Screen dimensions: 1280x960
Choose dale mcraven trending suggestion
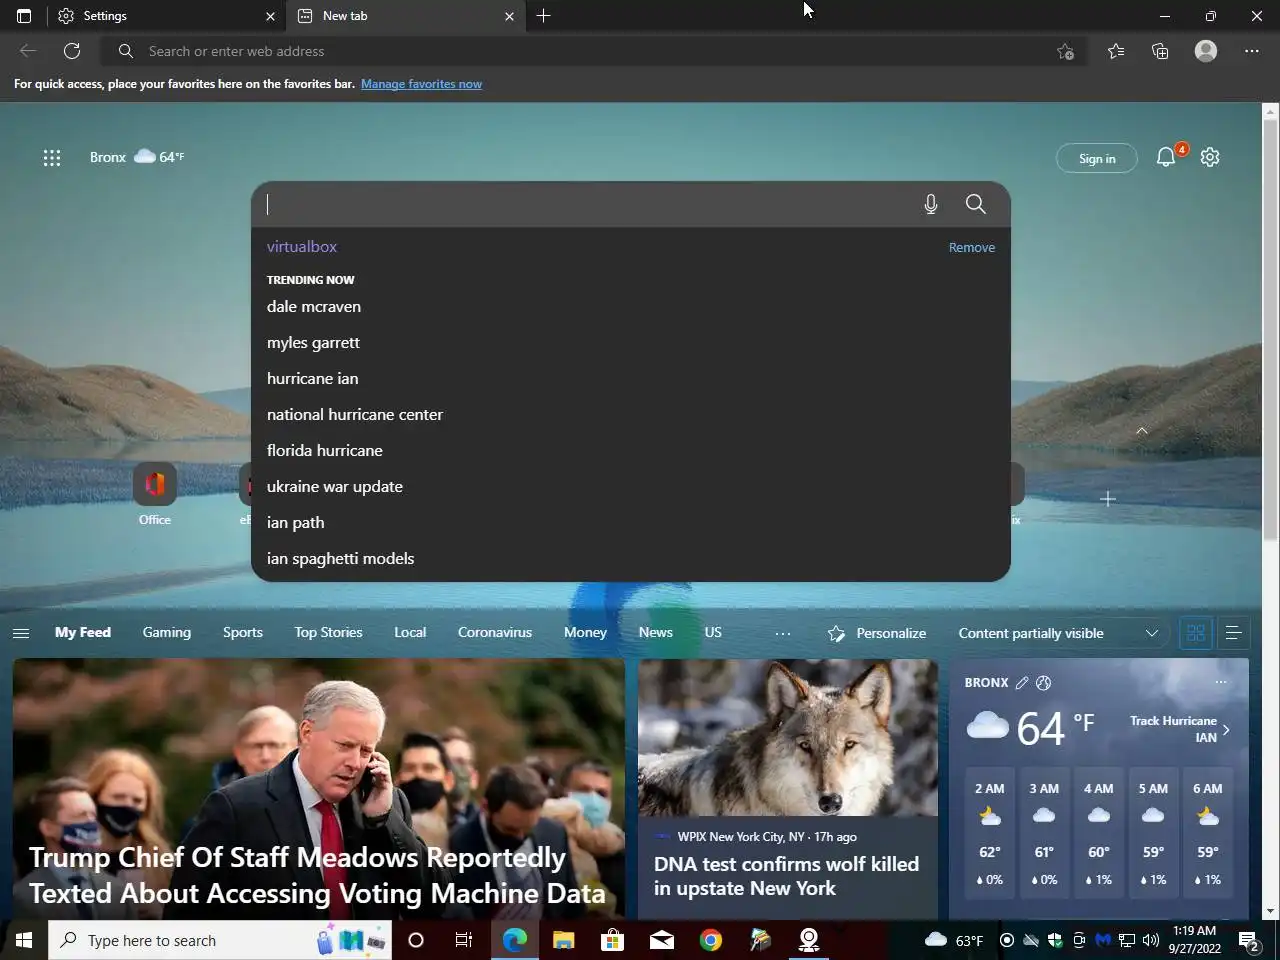click(631, 306)
